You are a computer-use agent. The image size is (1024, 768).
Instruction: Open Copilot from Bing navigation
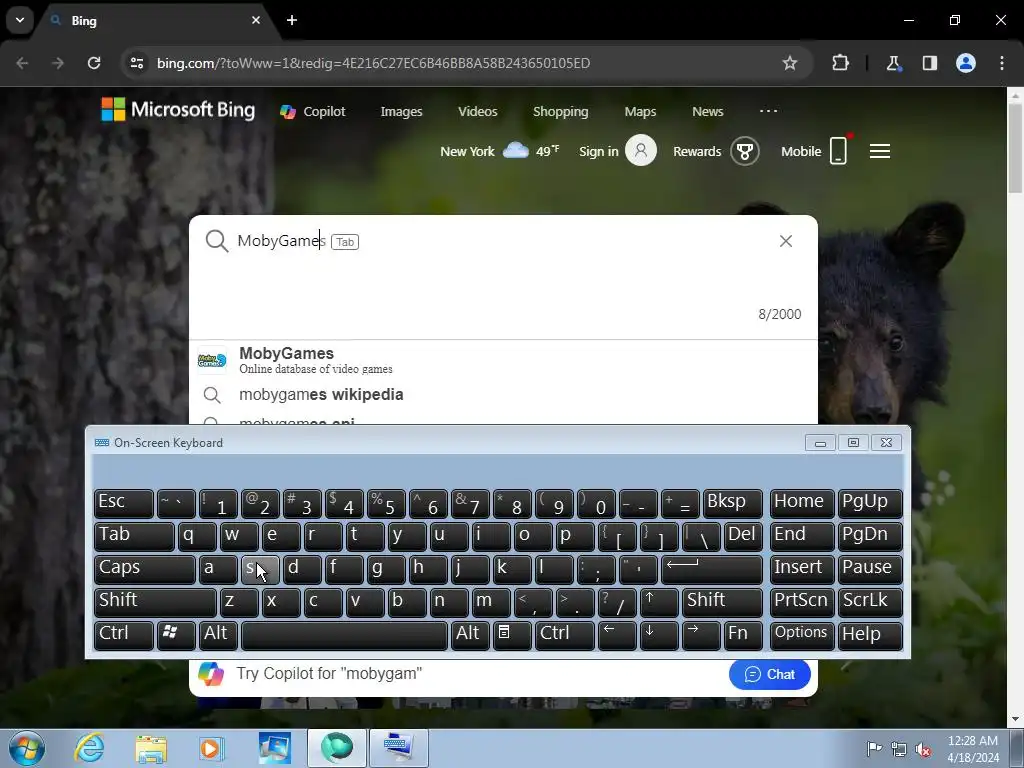(x=313, y=112)
